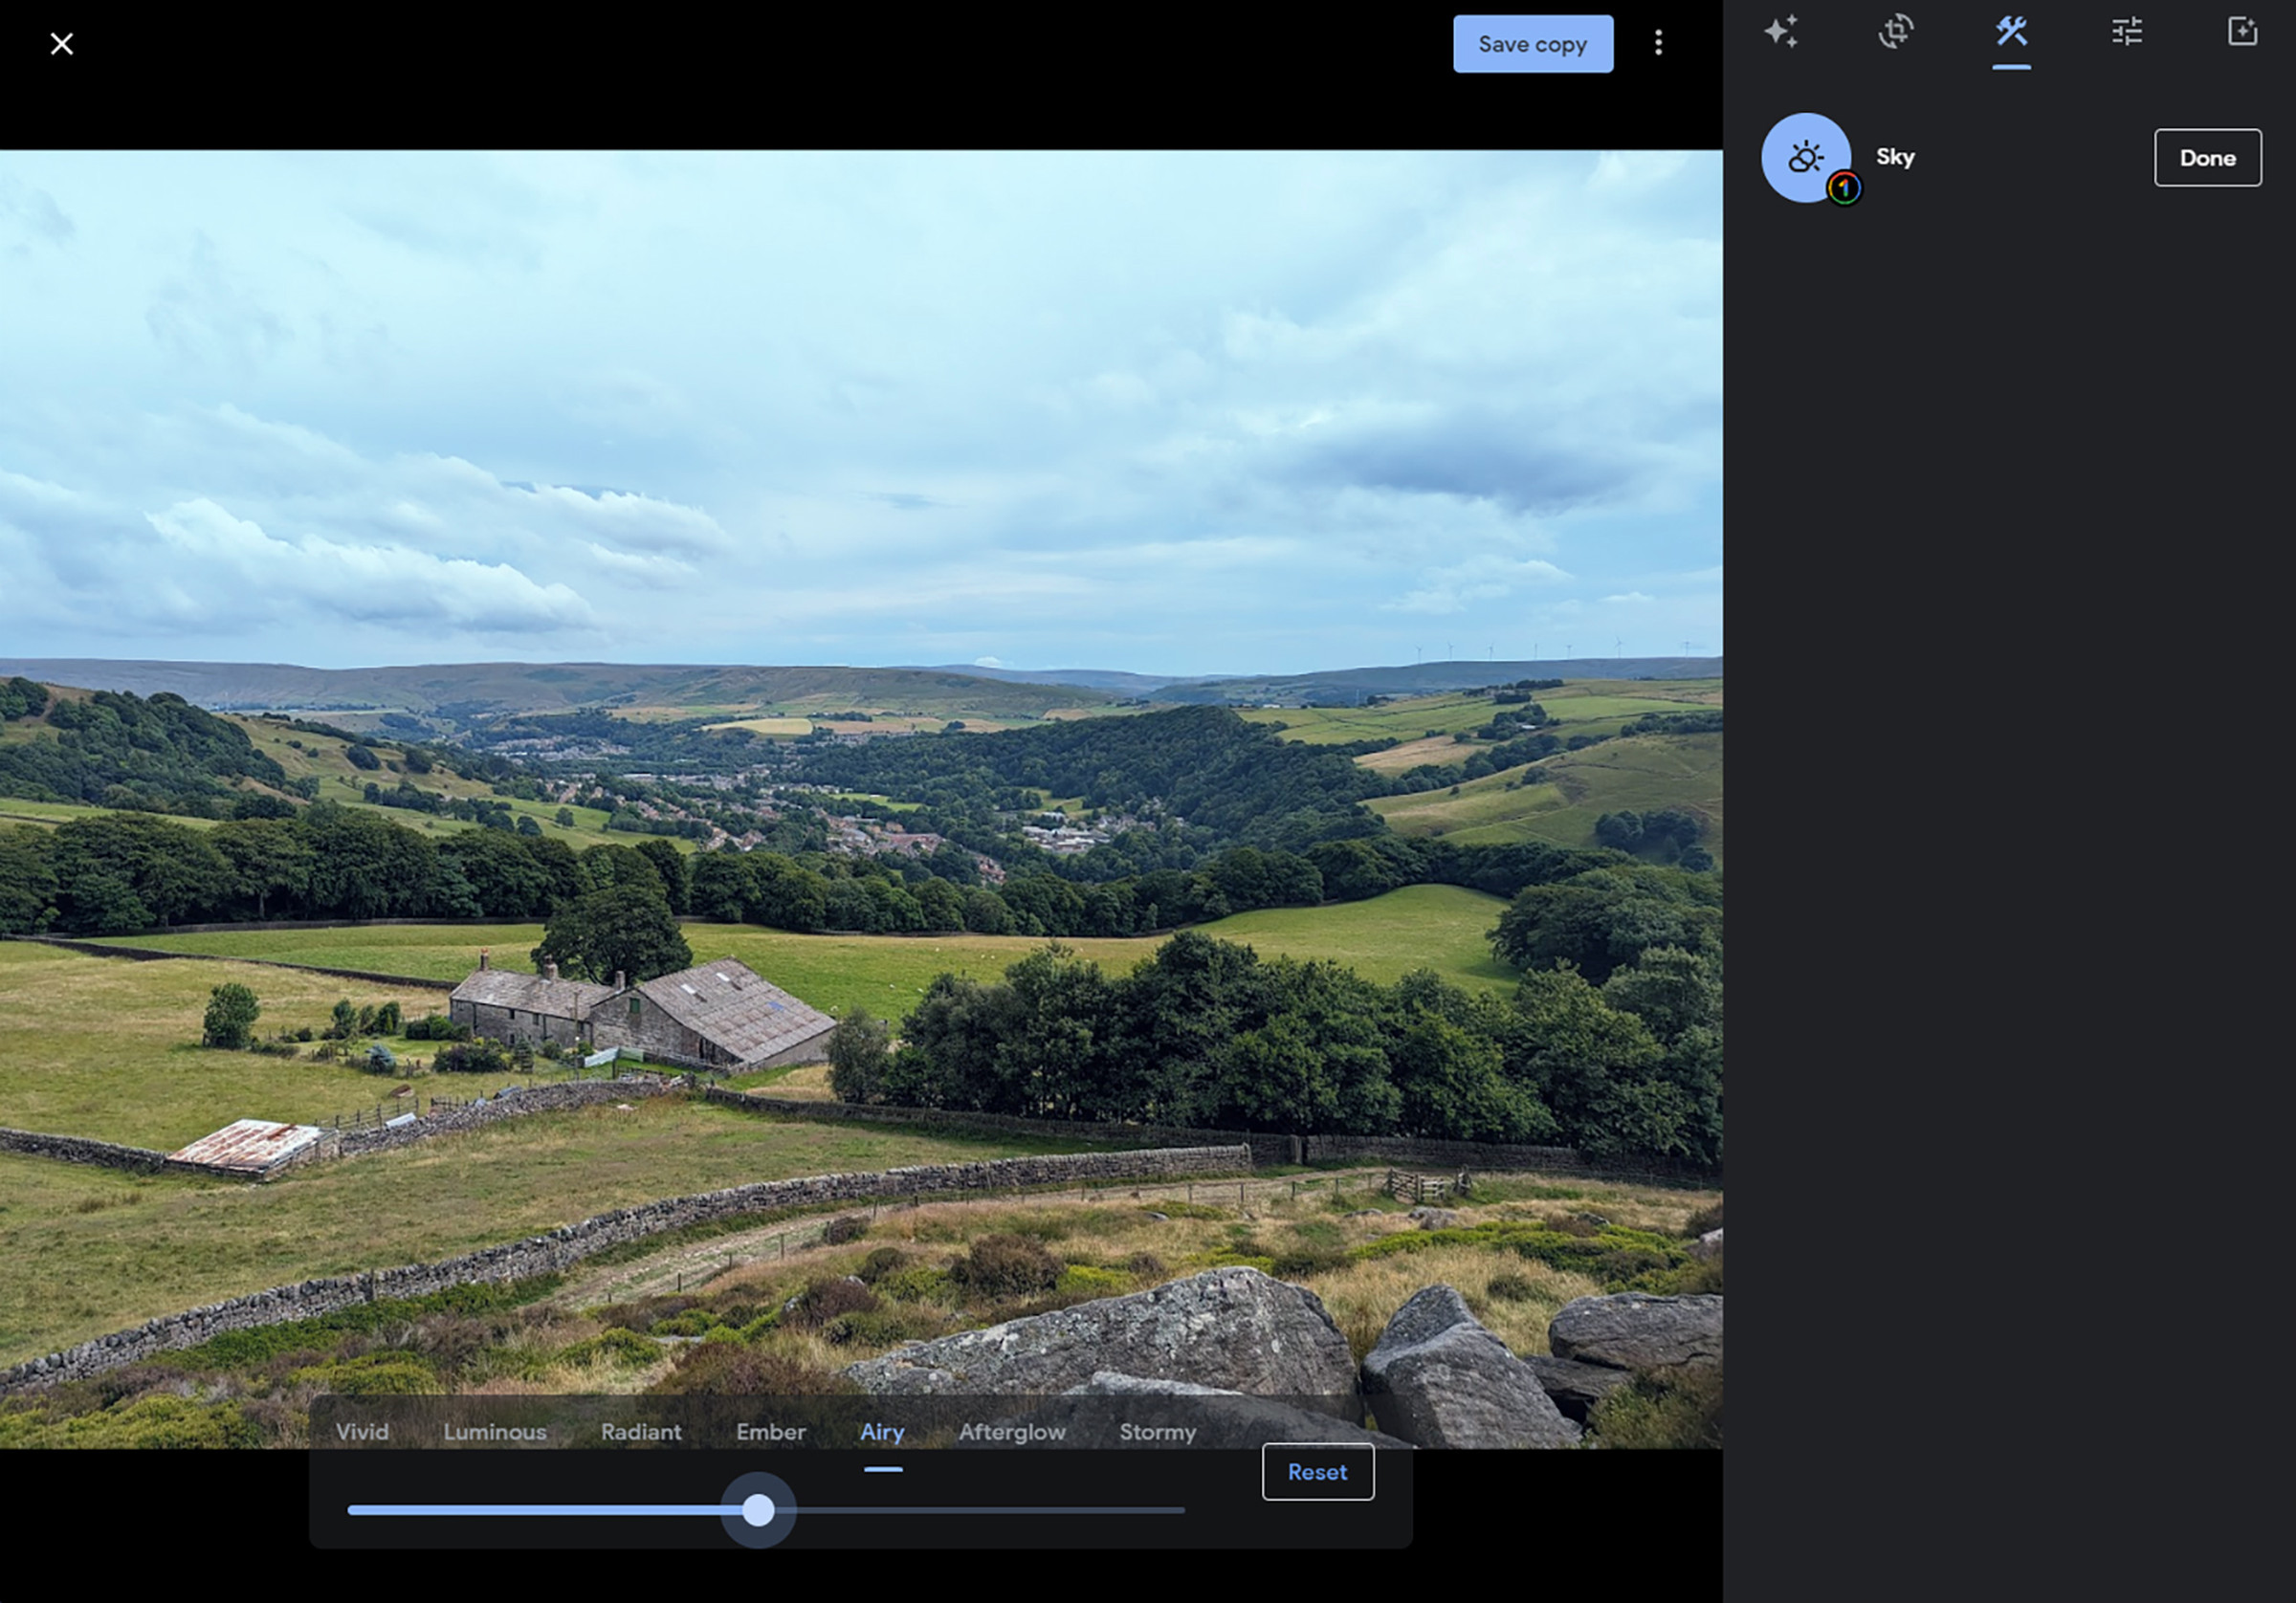Open the Crop and rotate tab

click(1896, 32)
